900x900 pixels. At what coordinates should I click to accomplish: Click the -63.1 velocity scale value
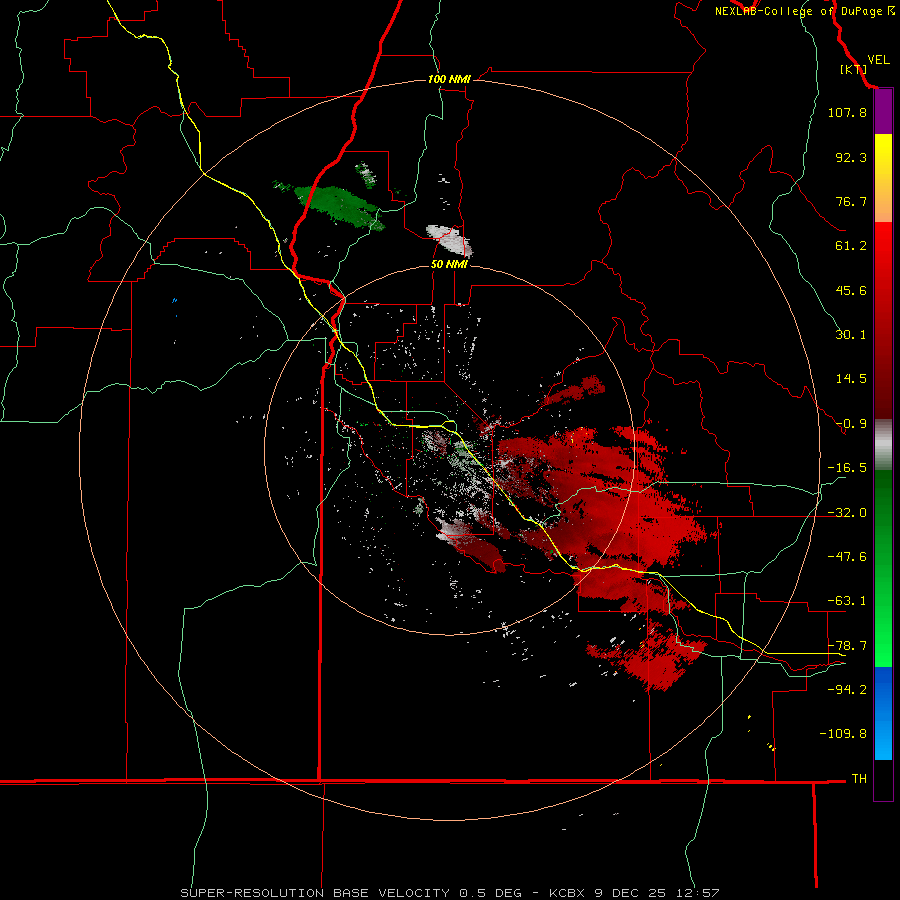tap(847, 601)
